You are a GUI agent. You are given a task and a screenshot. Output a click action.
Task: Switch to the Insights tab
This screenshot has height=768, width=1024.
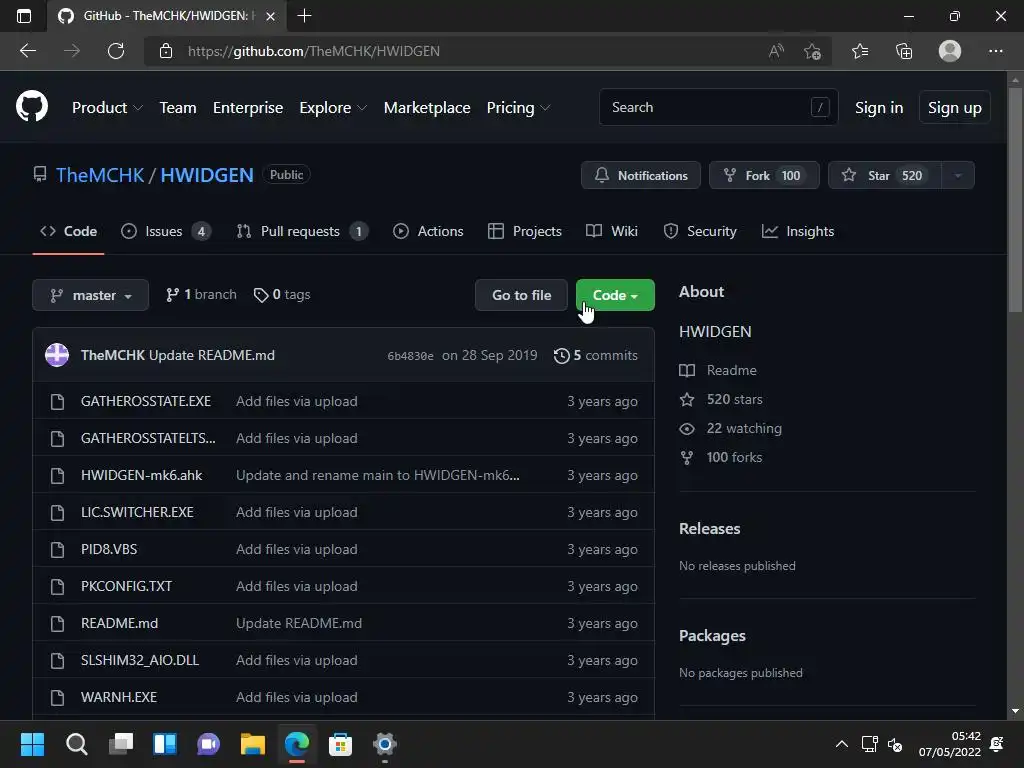click(x=798, y=231)
